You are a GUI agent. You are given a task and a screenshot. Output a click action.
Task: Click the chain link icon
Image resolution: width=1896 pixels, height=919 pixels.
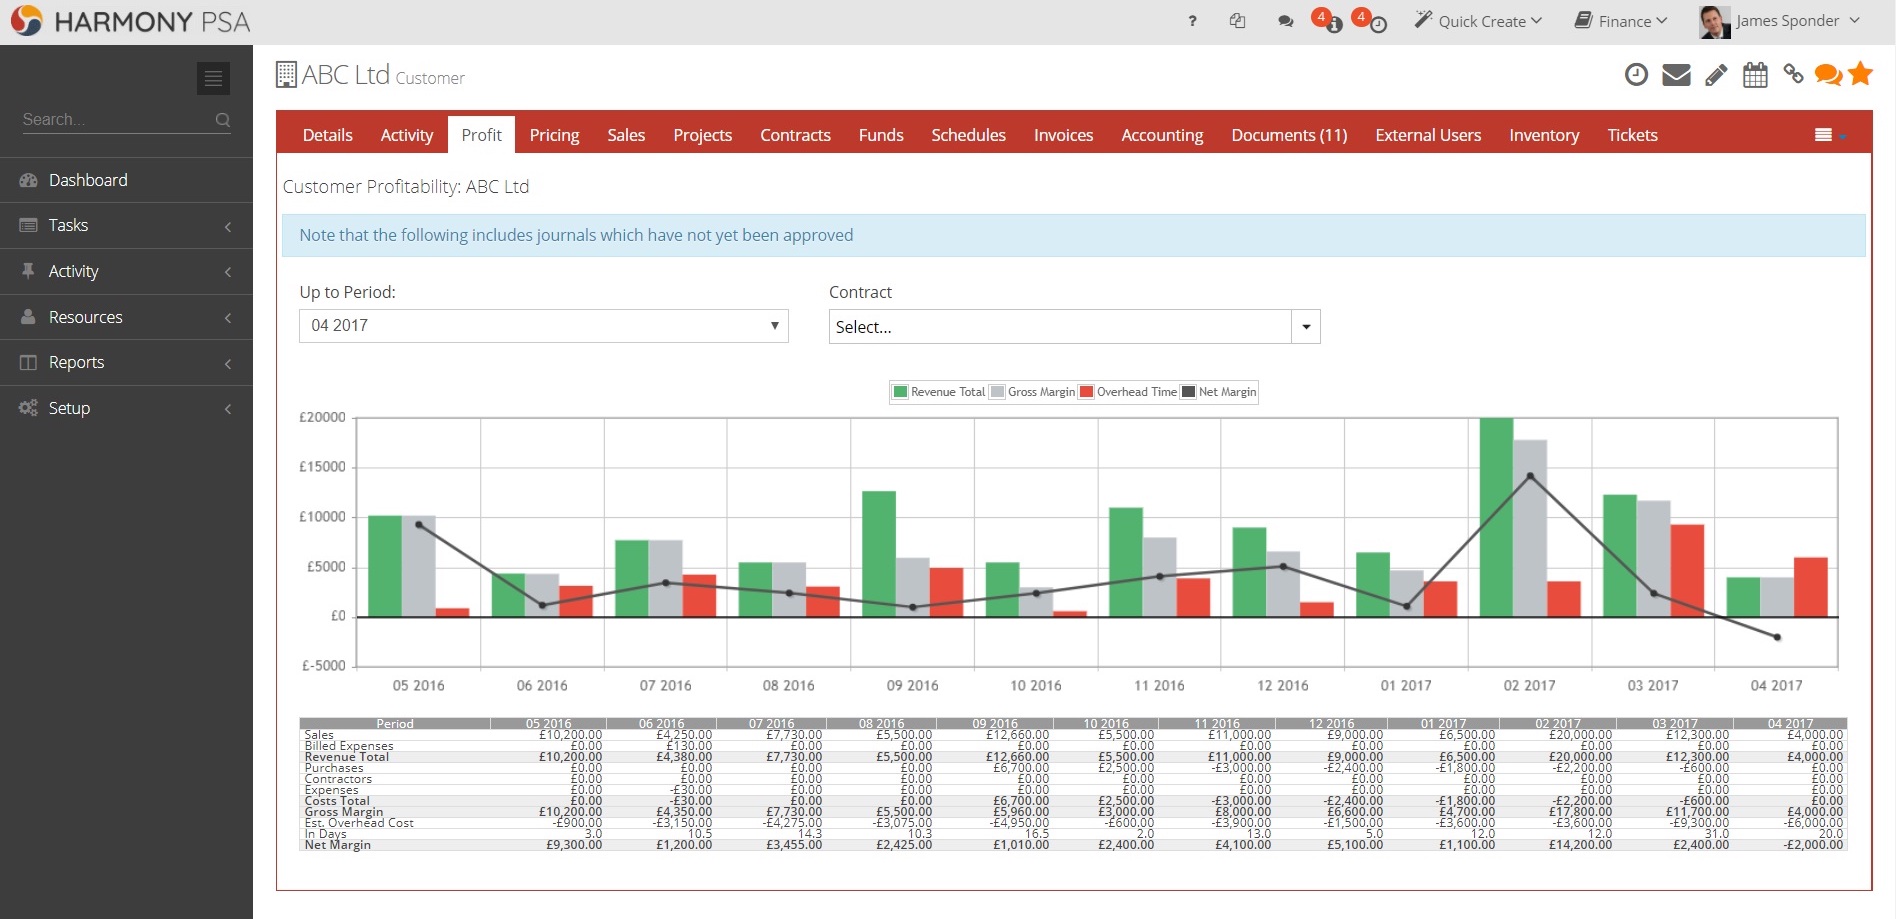click(1793, 74)
